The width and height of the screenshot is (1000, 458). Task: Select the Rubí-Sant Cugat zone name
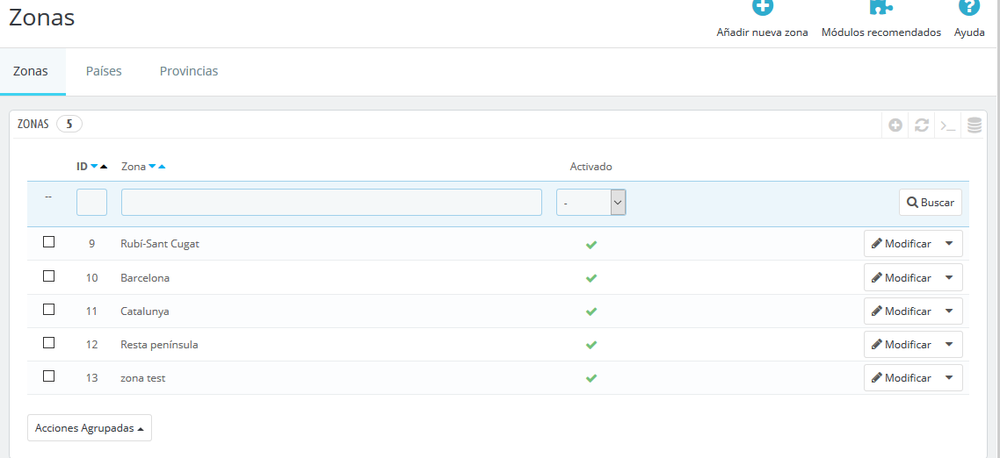tap(159, 244)
